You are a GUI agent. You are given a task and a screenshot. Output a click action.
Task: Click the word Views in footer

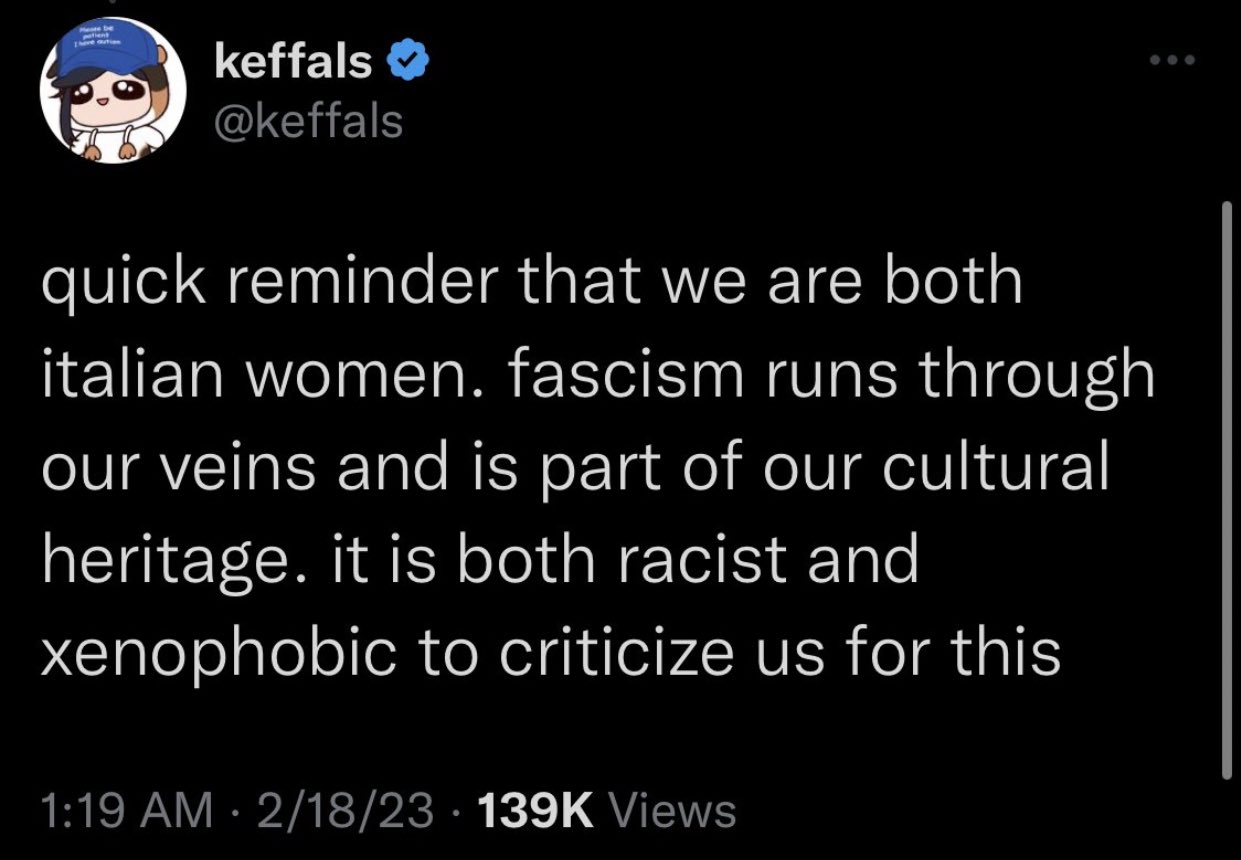coord(672,810)
